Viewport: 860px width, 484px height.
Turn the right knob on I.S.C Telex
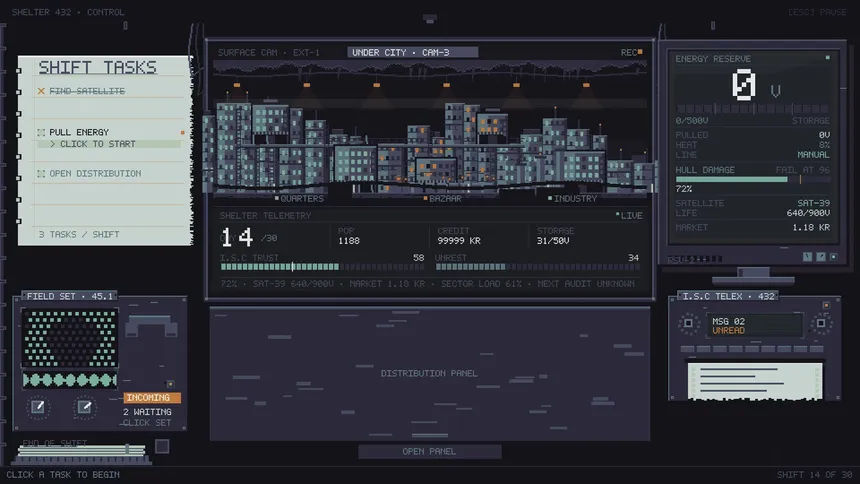pos(821,323)
